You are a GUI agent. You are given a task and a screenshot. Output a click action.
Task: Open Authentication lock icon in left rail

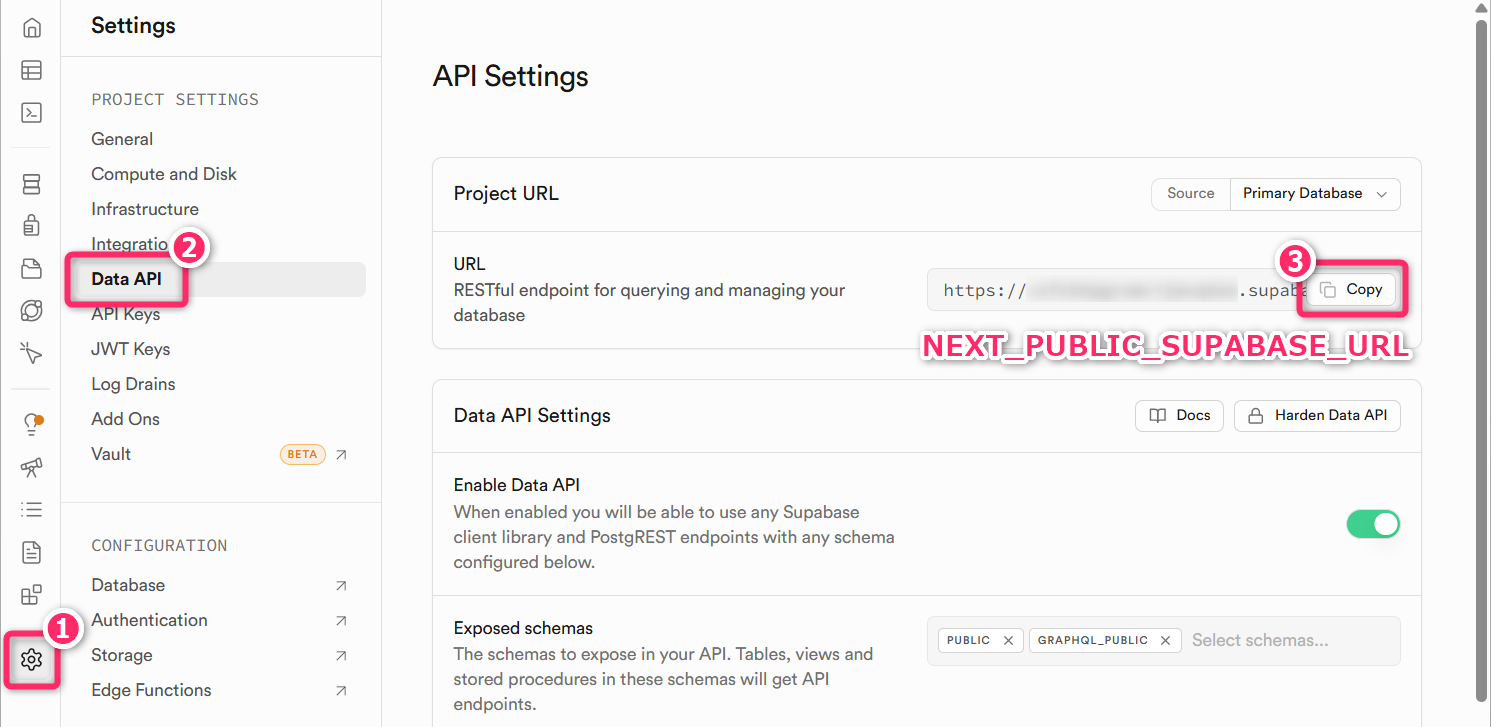tap(31, 225)
